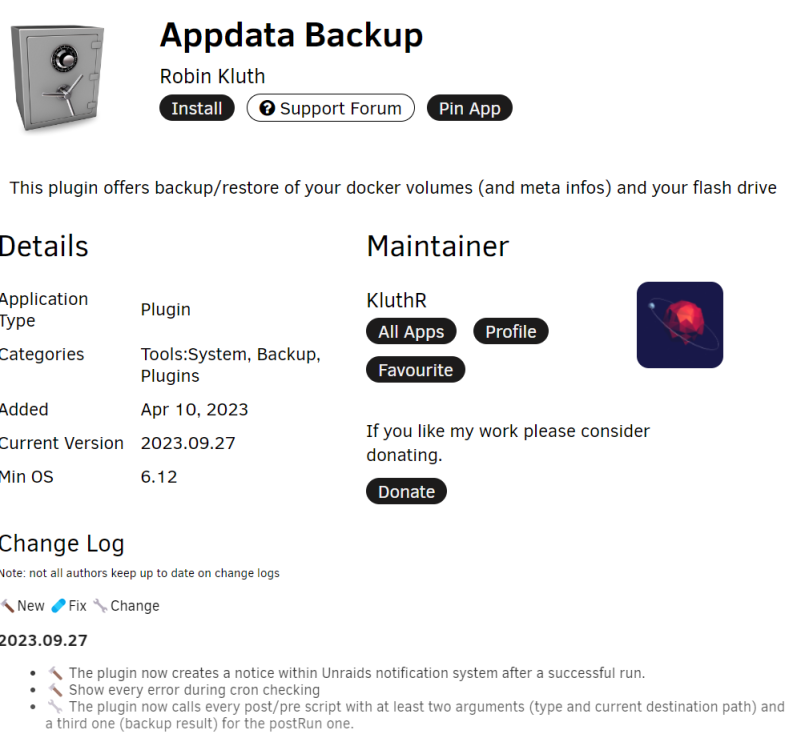Click the 2023.09.27 changelog version heading

[44, 641]
